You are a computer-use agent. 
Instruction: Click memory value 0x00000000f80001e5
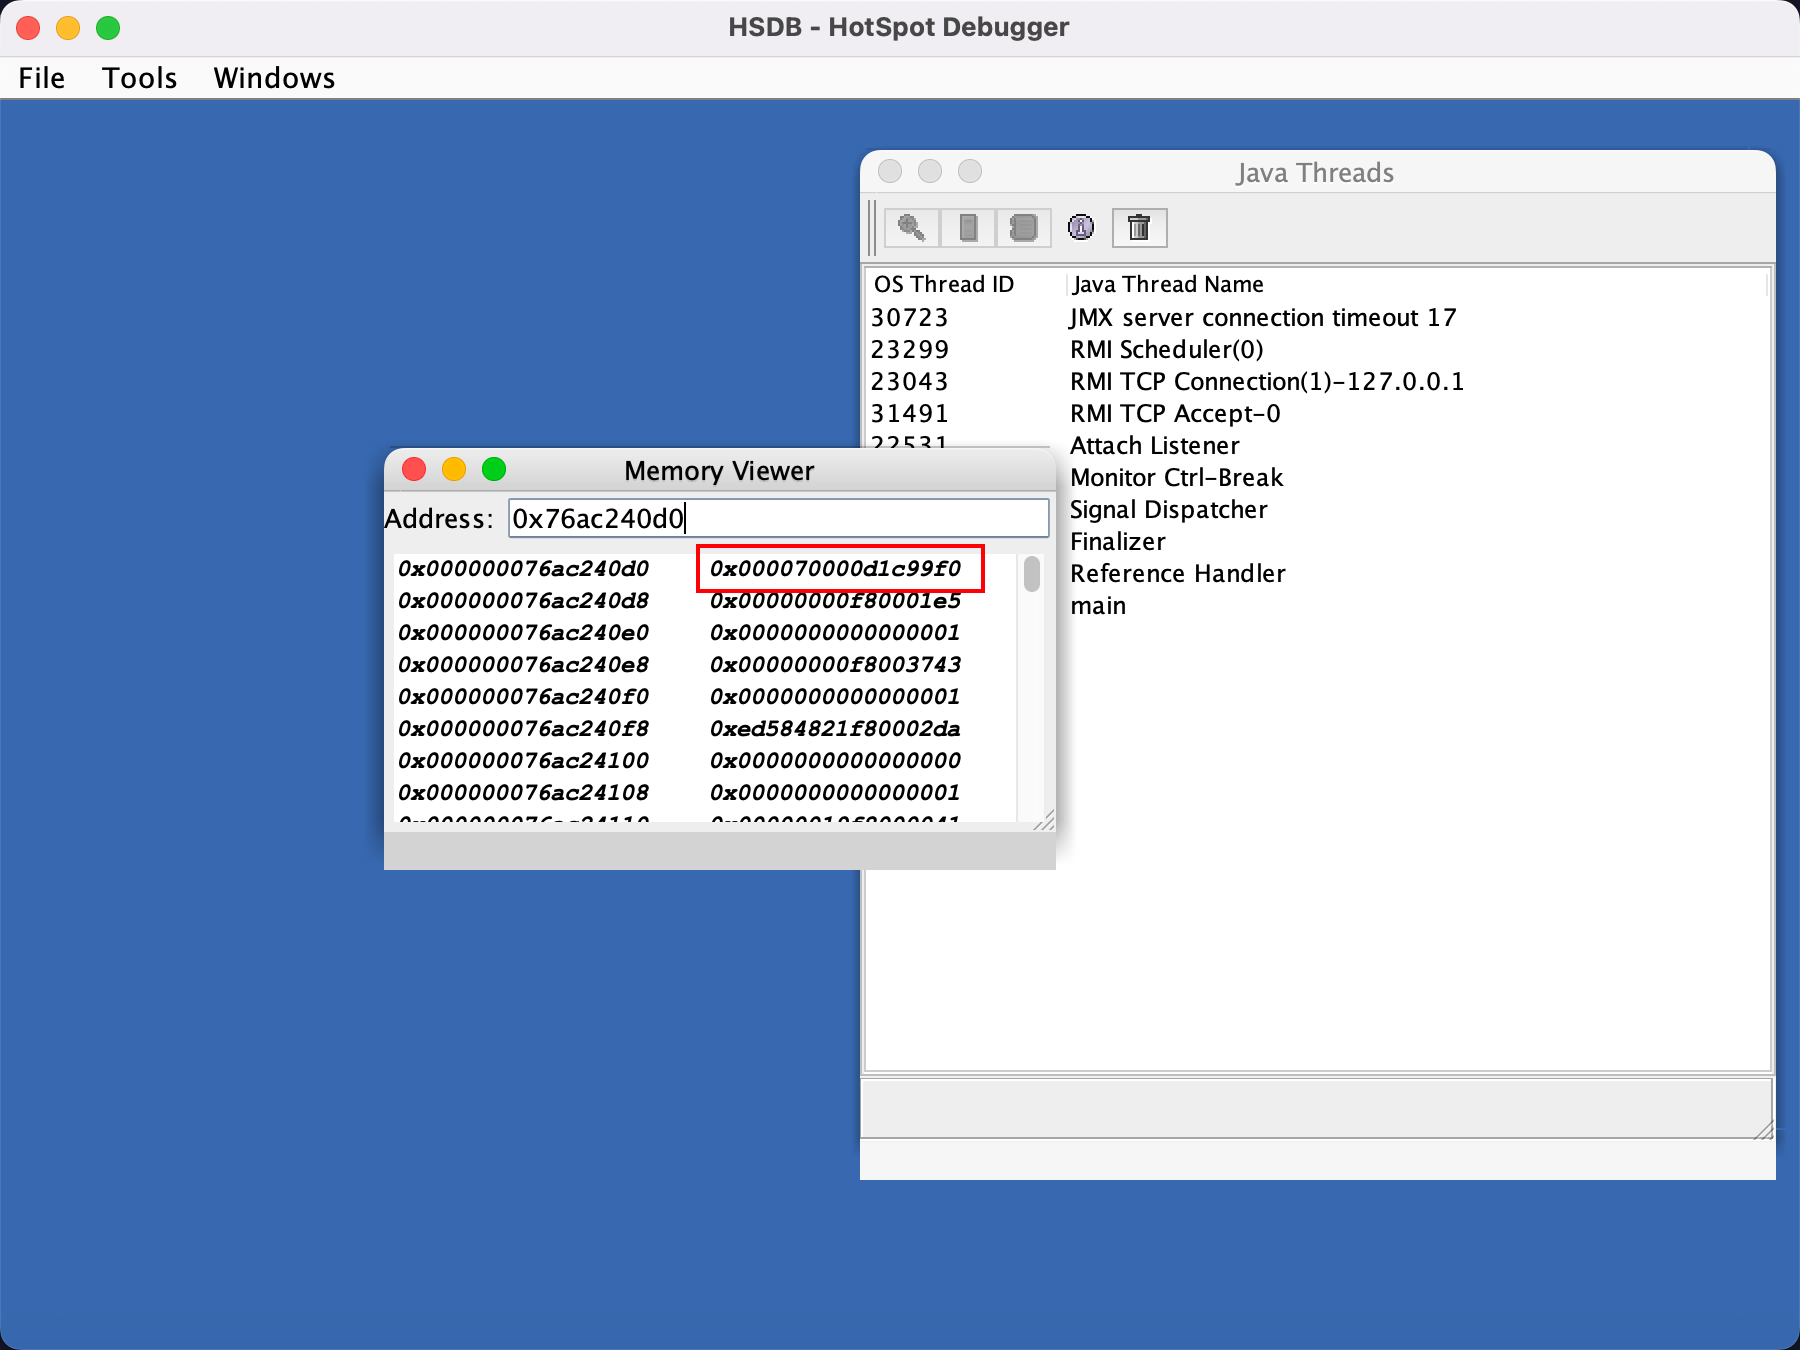point(836,600)
